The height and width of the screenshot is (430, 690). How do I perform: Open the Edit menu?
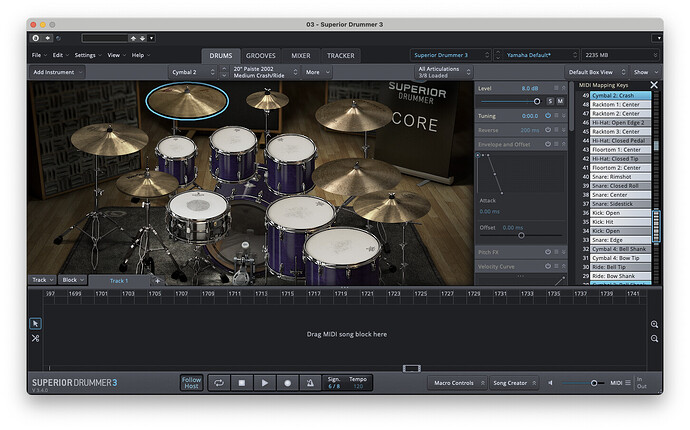point(60,55)
